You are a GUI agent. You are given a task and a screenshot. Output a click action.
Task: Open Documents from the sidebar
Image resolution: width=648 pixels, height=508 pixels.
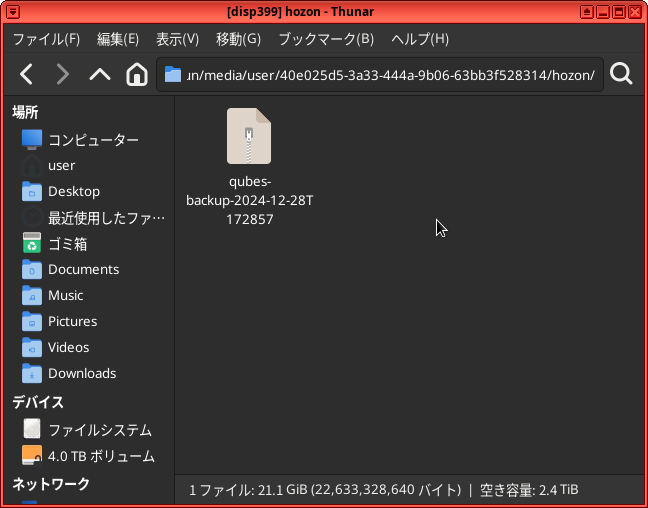click(x=83, y=270)
